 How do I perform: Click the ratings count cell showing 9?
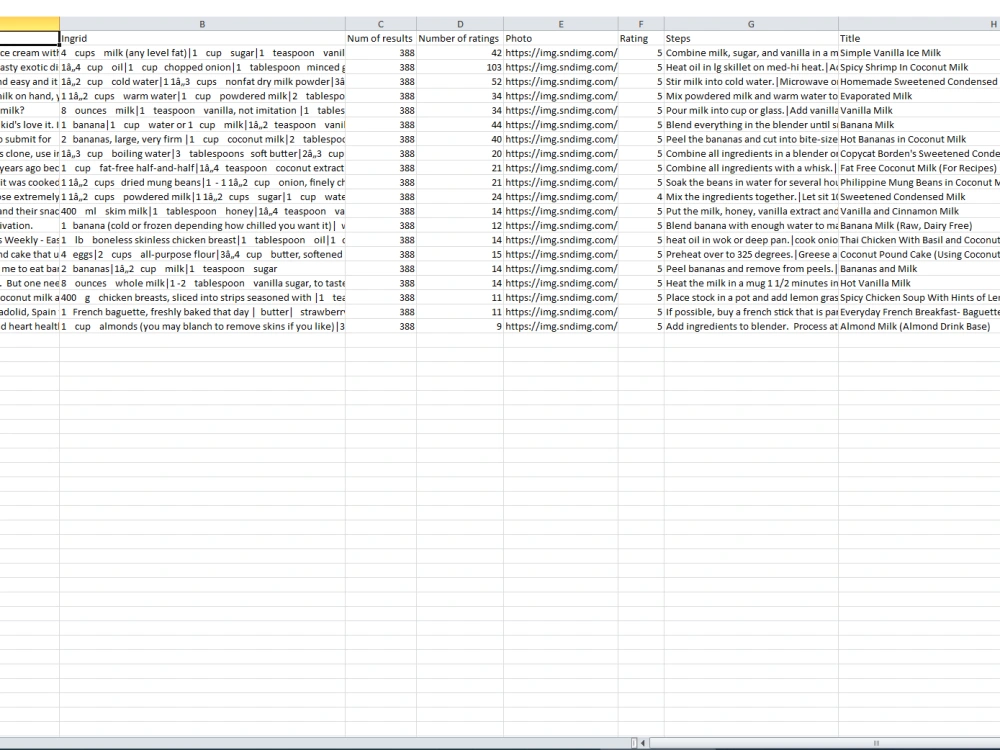460,327
